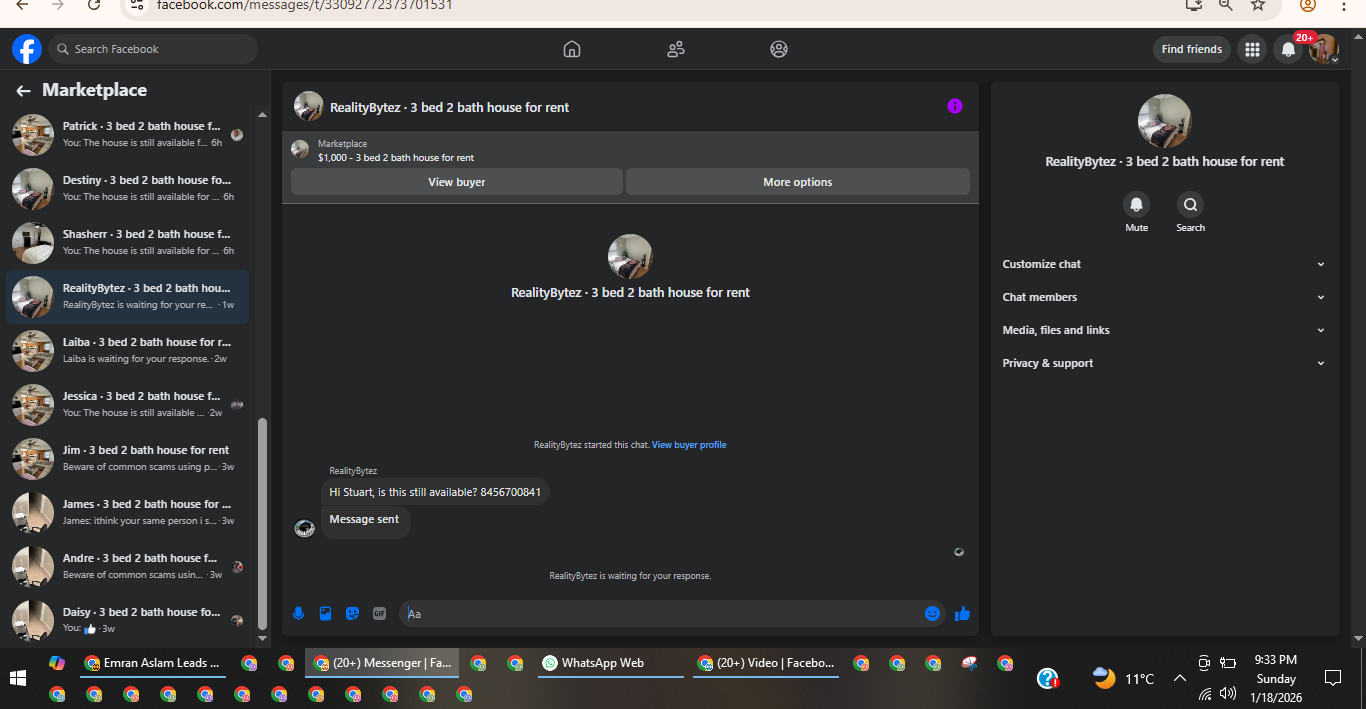Open the Copilot icon in taskbar
This screenshot has height=709, width=1366.
(x=57, y=663)
